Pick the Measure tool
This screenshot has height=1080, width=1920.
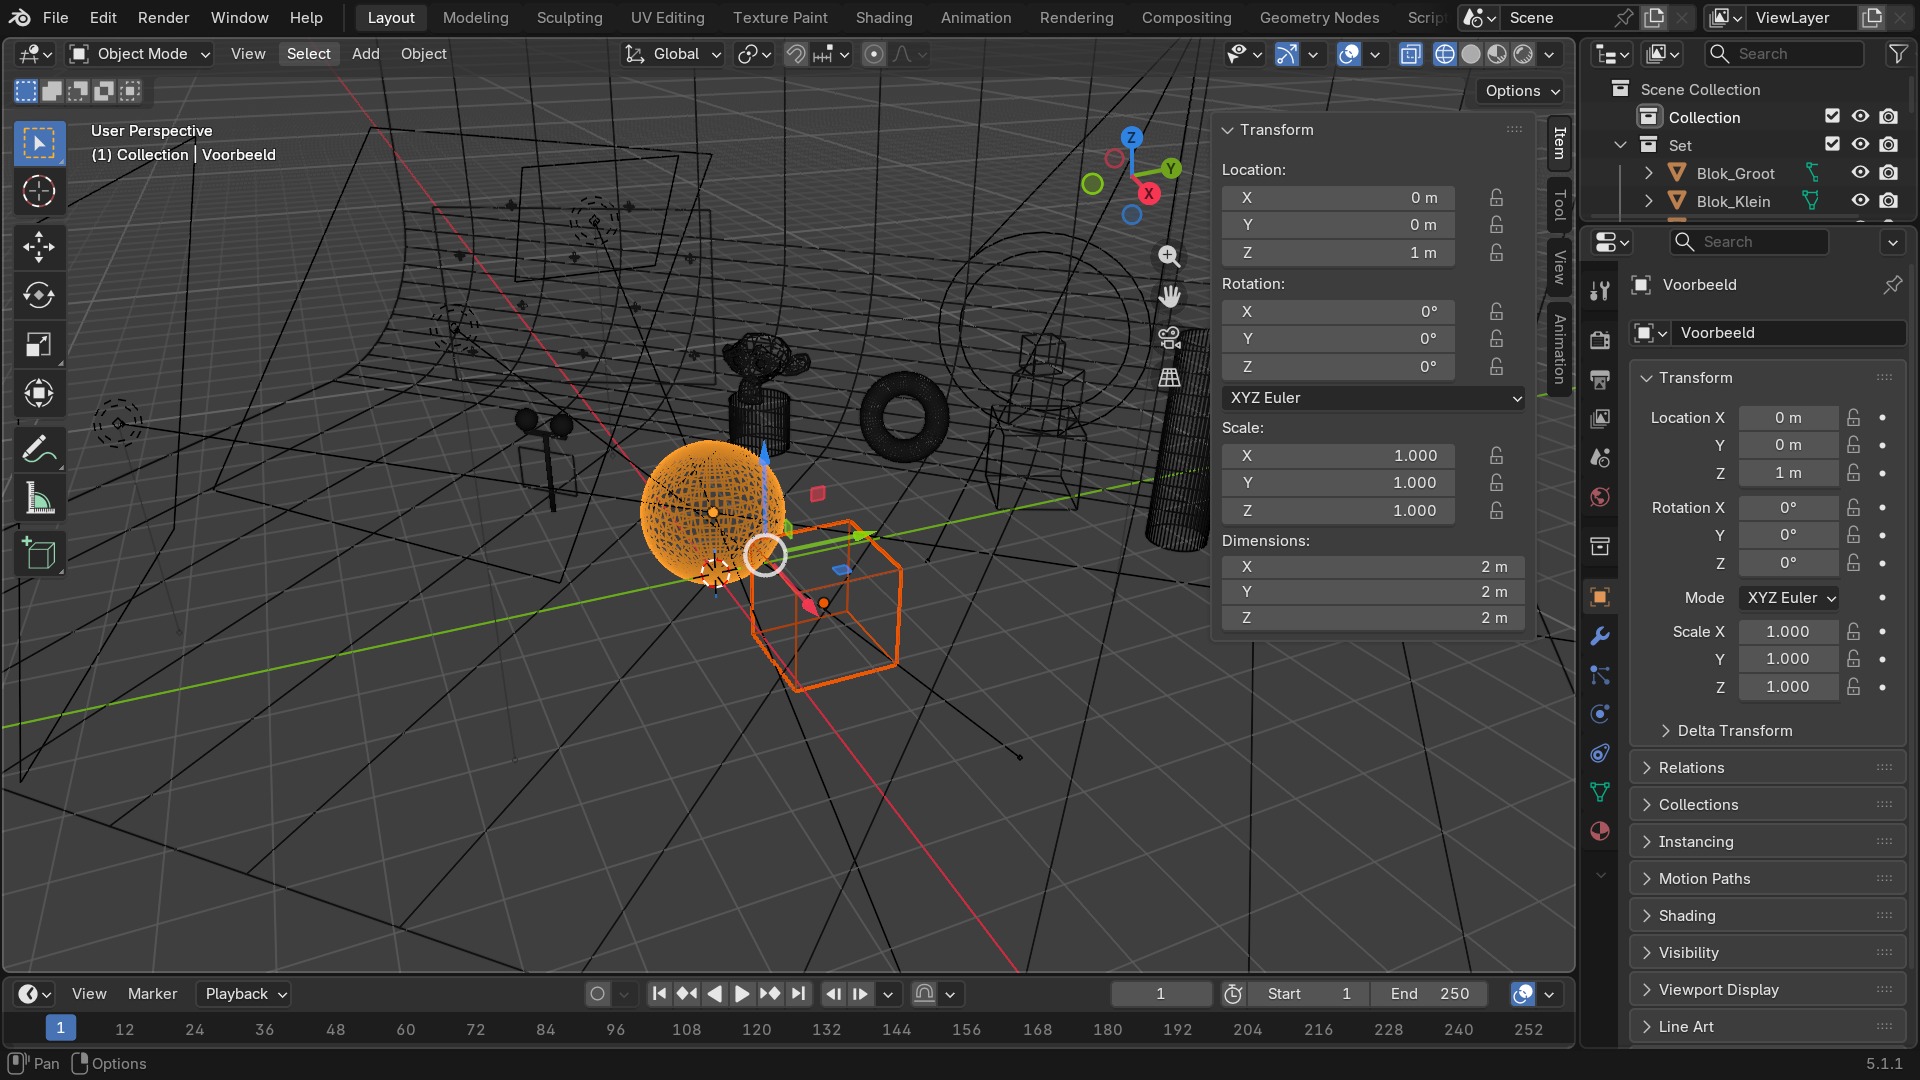coord(39,499)
